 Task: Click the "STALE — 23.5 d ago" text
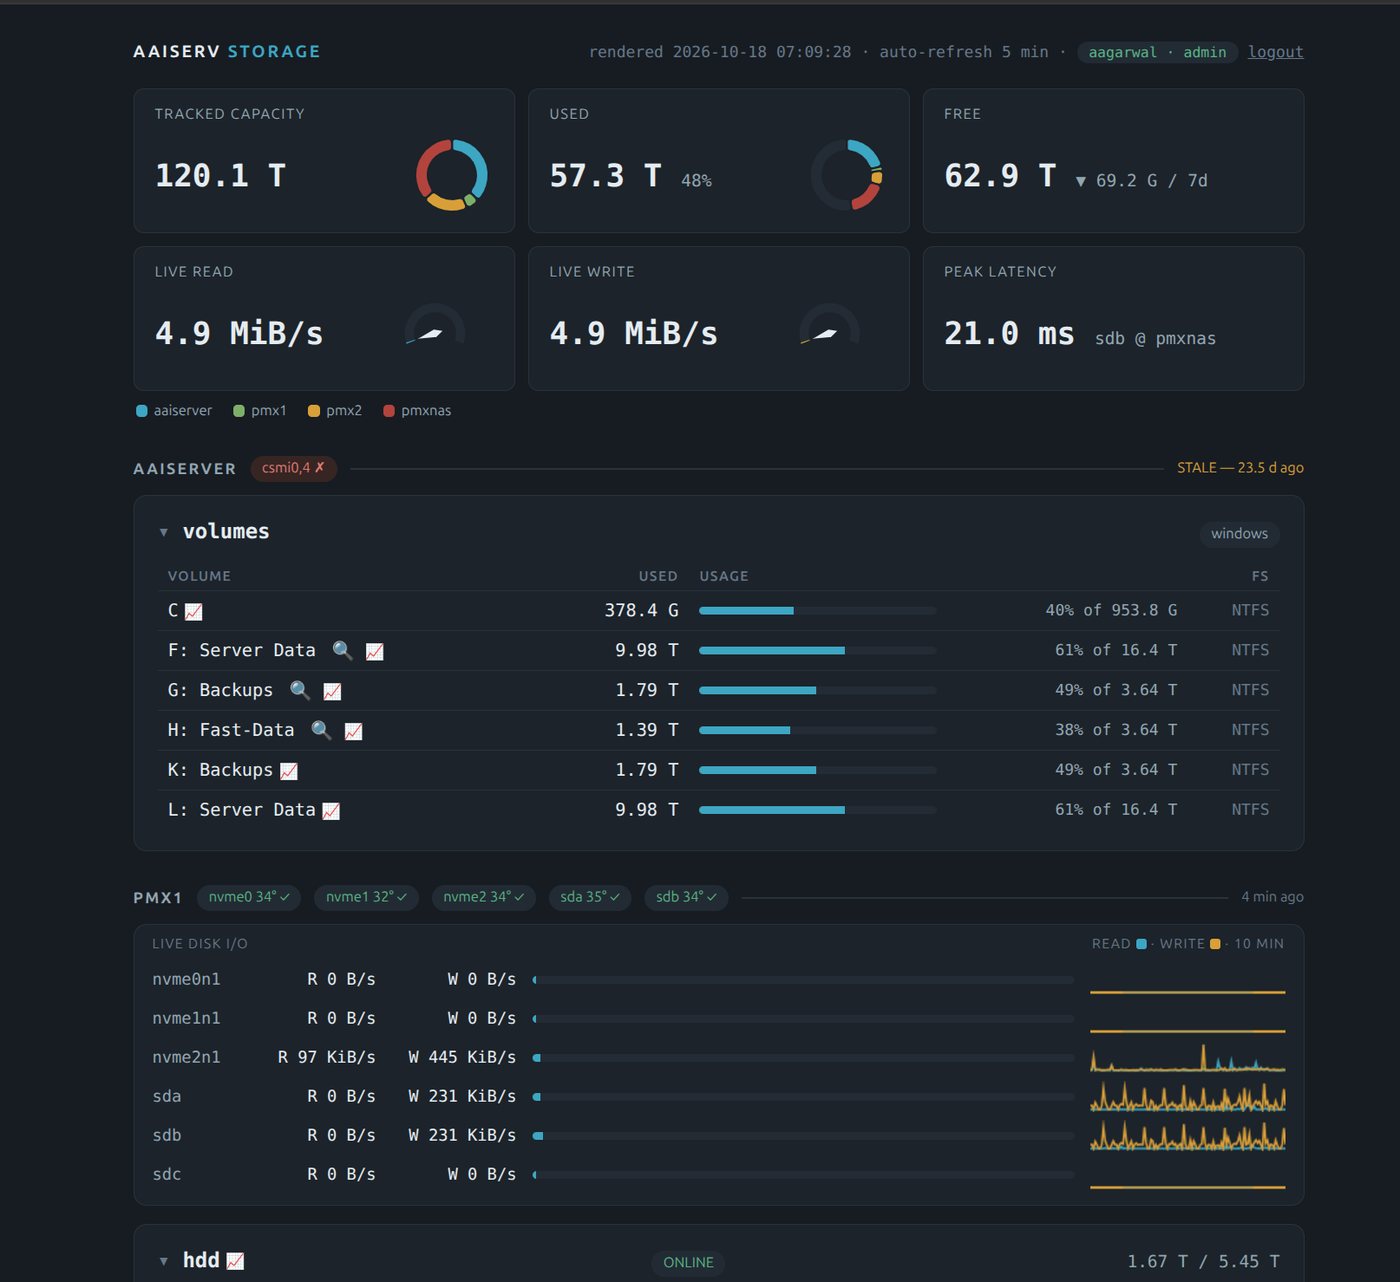[1240, 468]
